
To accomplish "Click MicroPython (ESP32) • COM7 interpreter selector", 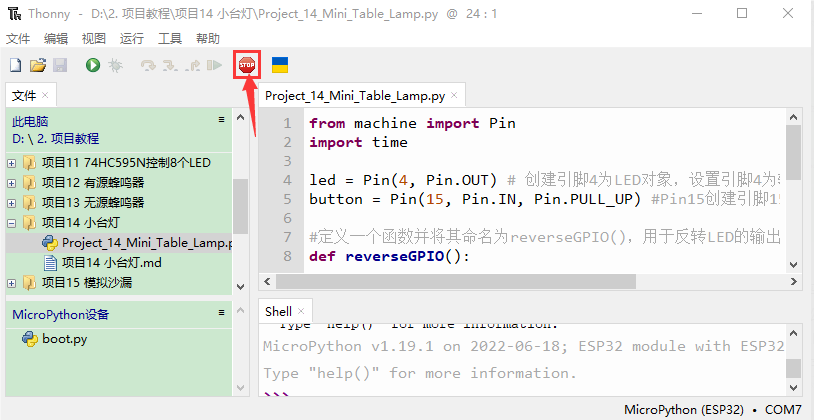I will (712, 410).
